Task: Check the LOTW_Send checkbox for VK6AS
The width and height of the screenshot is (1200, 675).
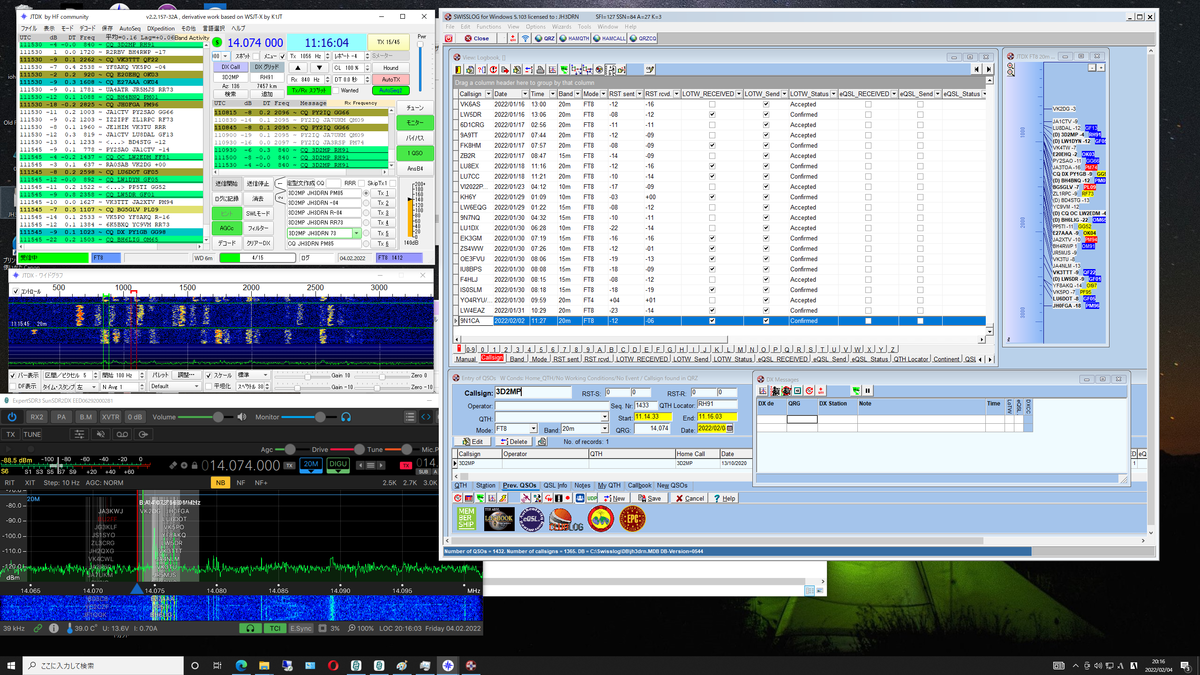Action: 765,105
